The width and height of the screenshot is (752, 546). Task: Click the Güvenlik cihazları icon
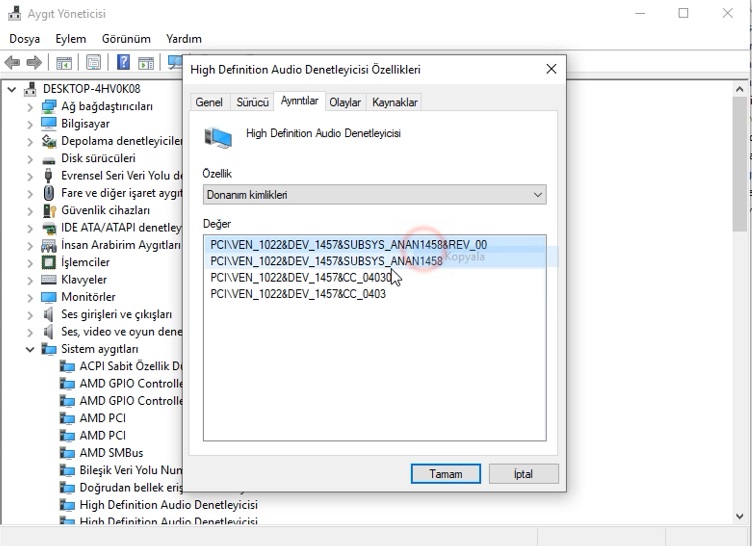click(49, 211)
